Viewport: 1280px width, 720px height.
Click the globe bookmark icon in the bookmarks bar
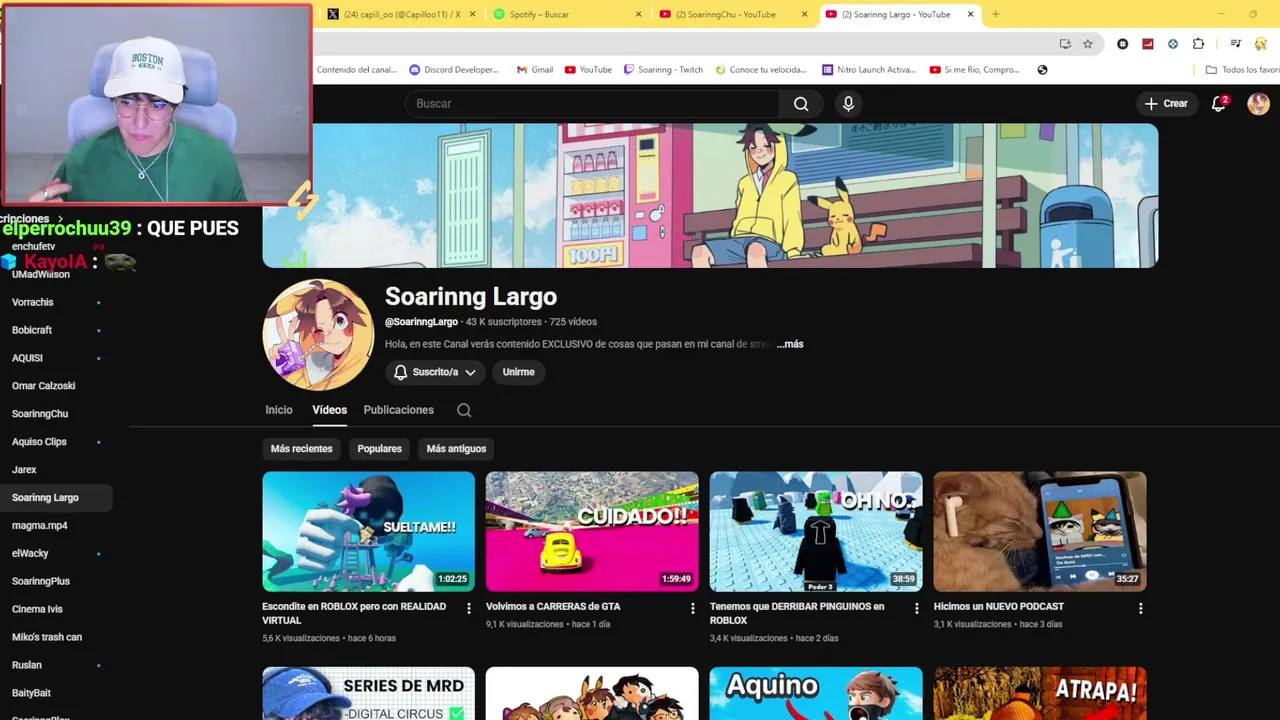(x=1042, y=70)
